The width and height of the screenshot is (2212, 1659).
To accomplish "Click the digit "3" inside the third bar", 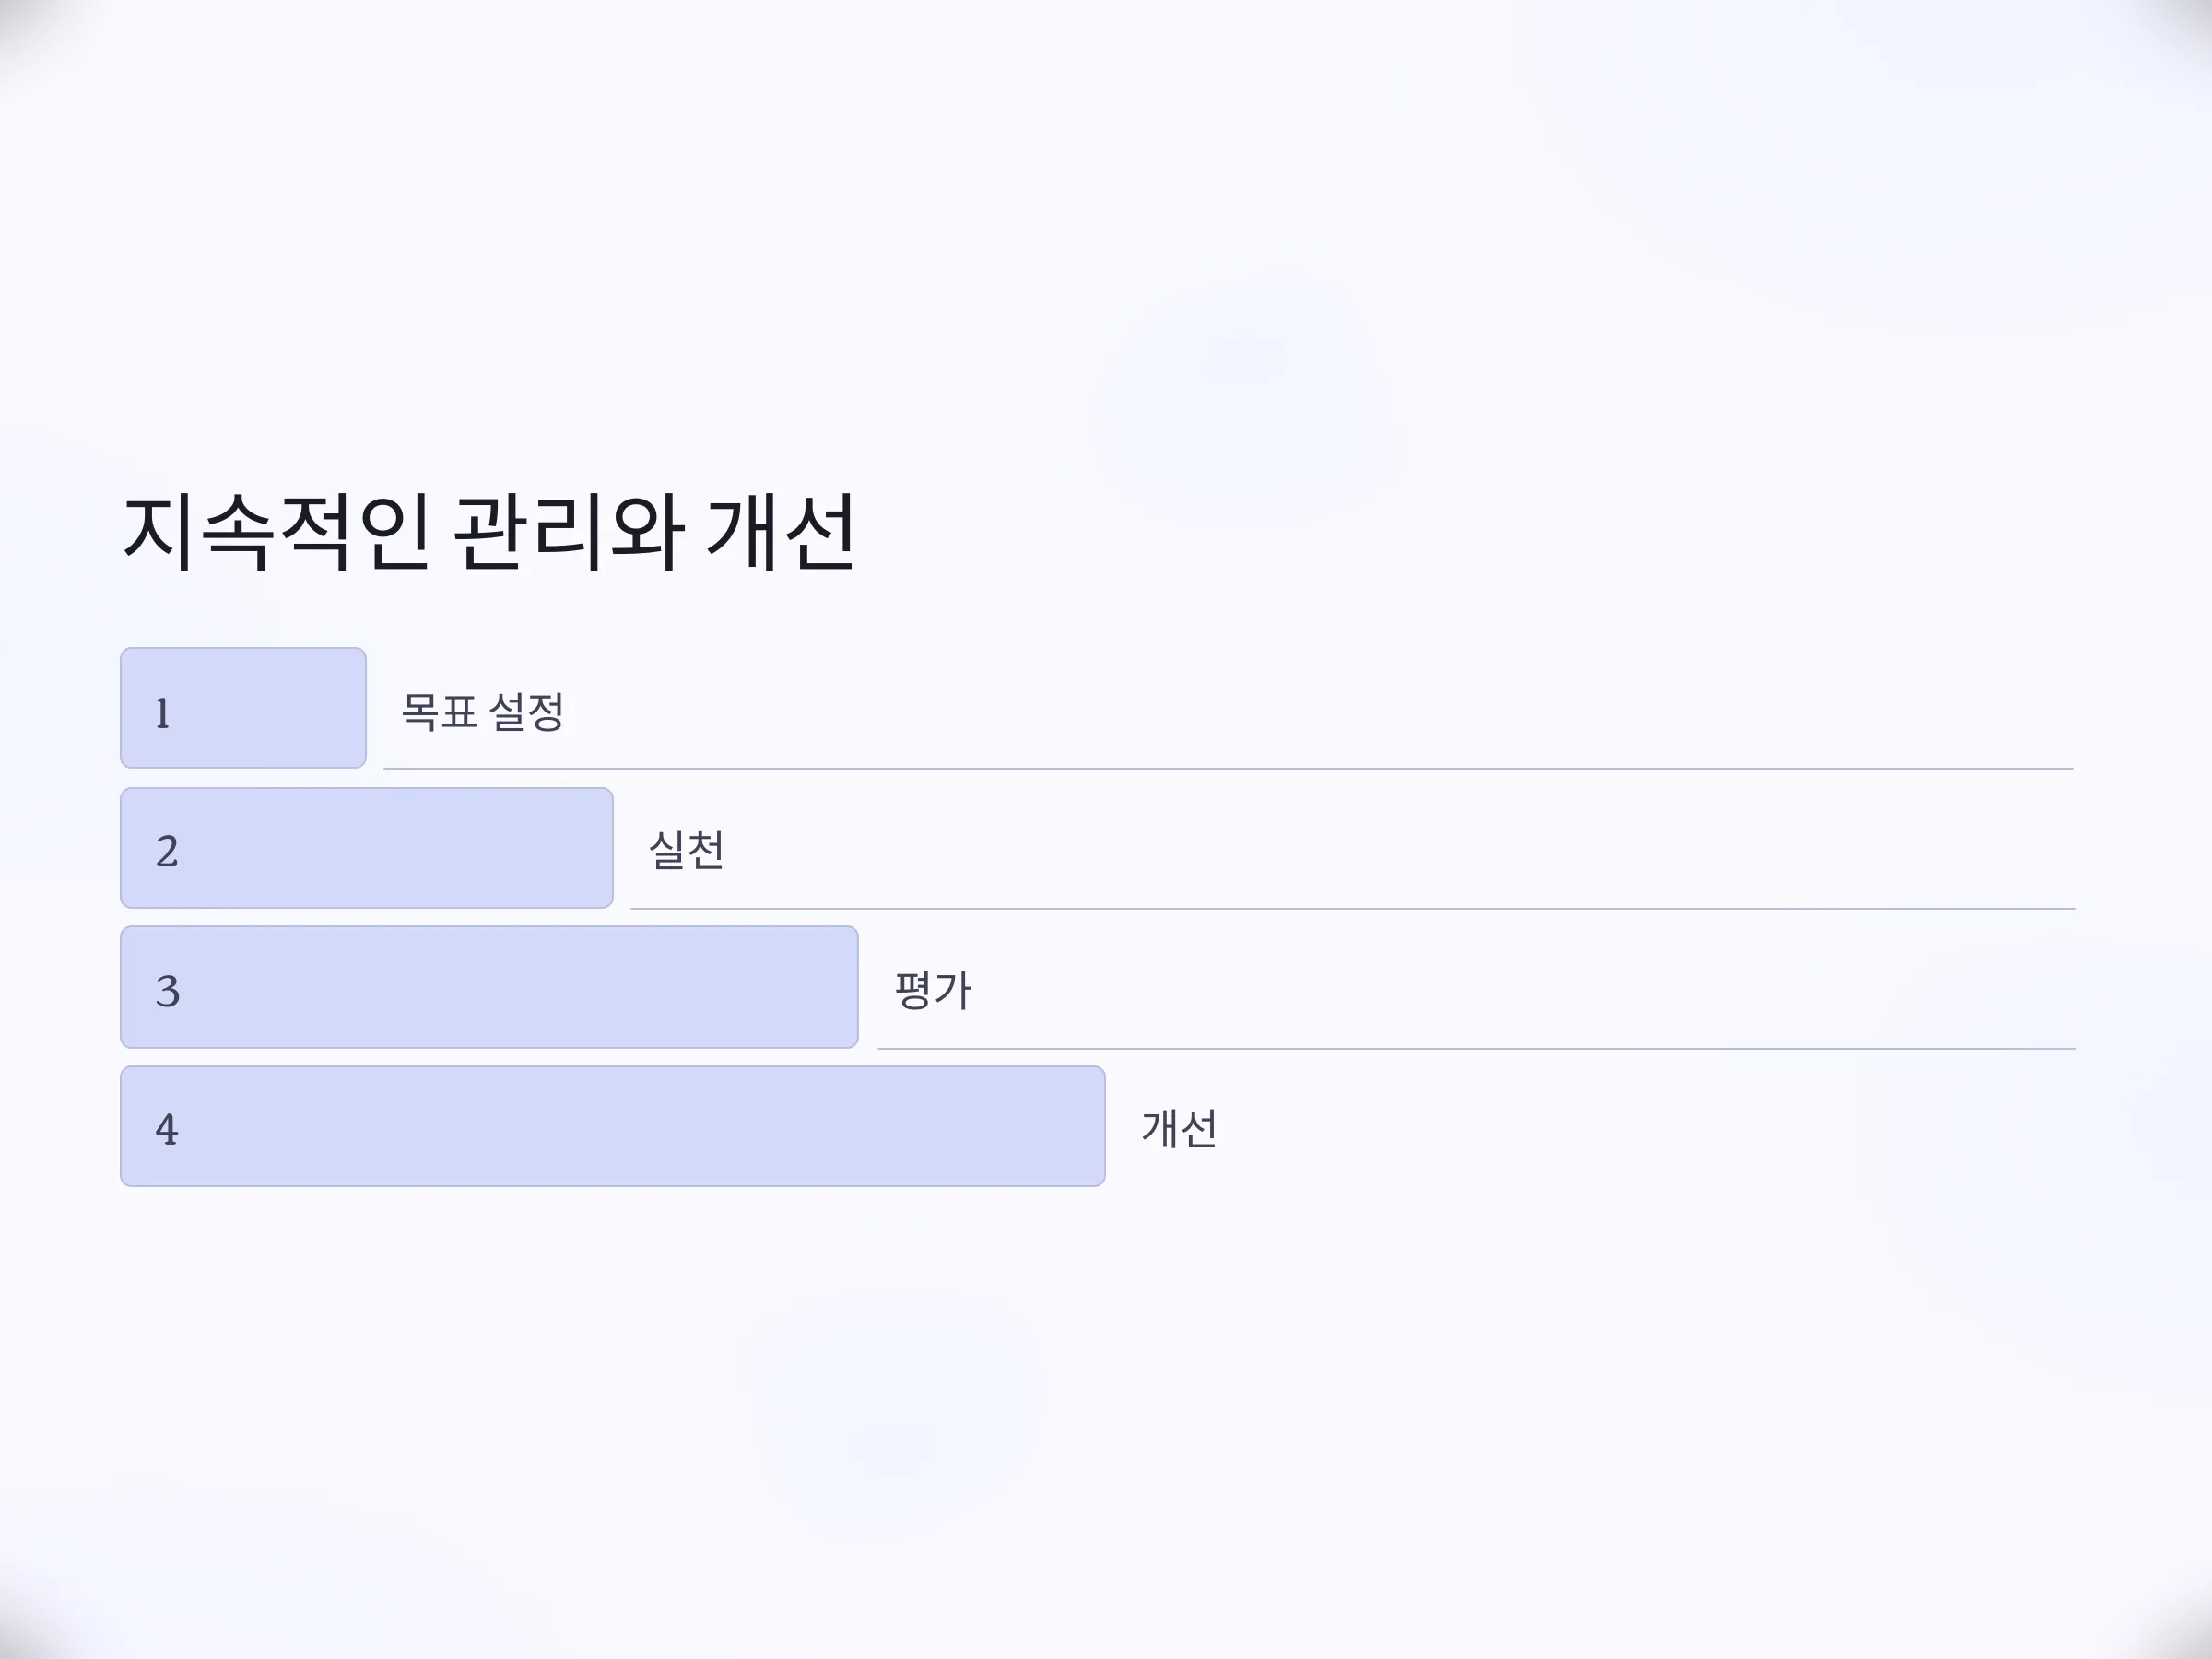I will (167, 992).
